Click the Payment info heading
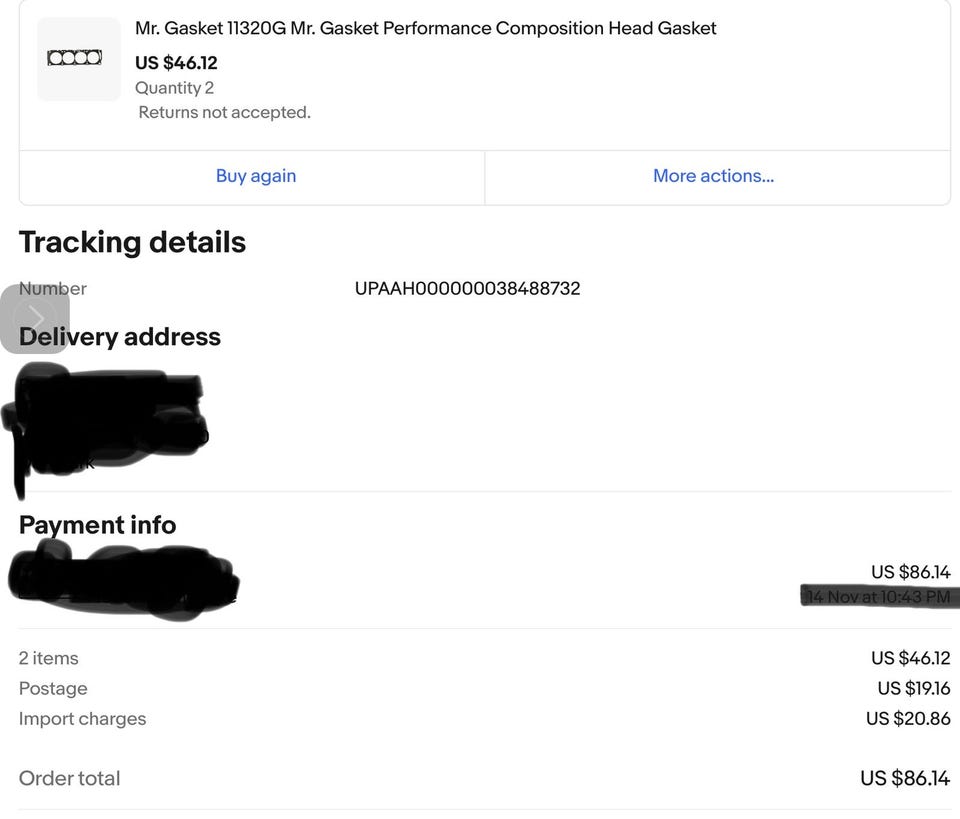 [97, 525]
